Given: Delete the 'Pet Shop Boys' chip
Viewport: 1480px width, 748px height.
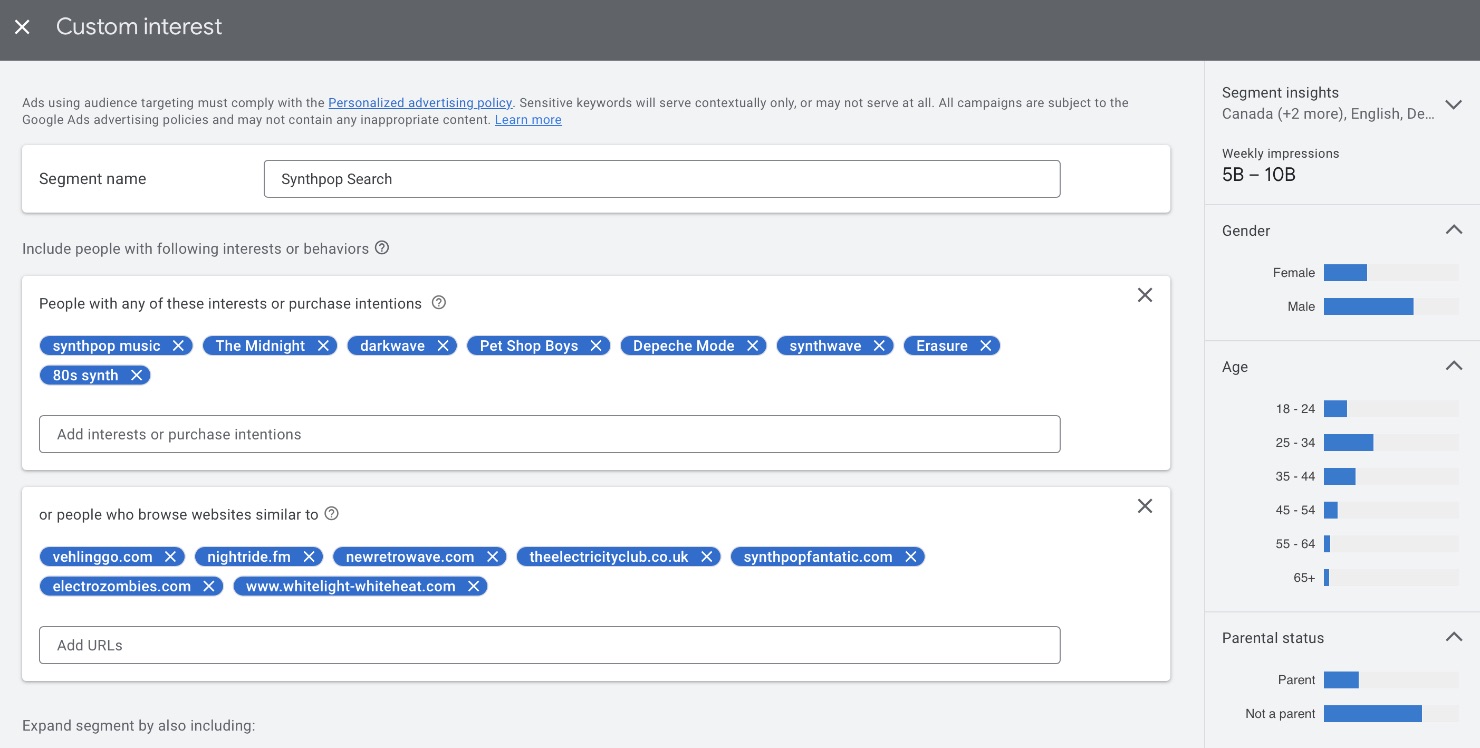Looking at the screenshot, I should [x=596, y=346].
